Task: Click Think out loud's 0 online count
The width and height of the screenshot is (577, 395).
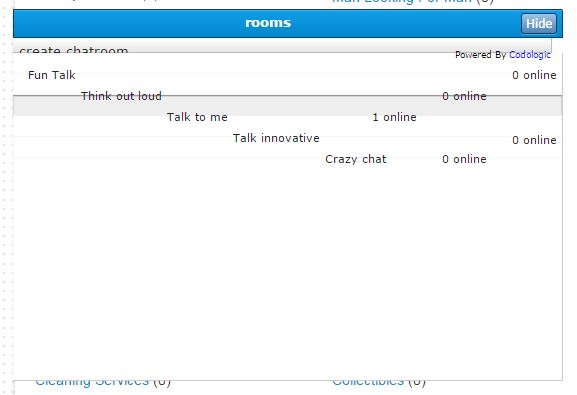Action: pyautogui.click(x=464, y=96)
